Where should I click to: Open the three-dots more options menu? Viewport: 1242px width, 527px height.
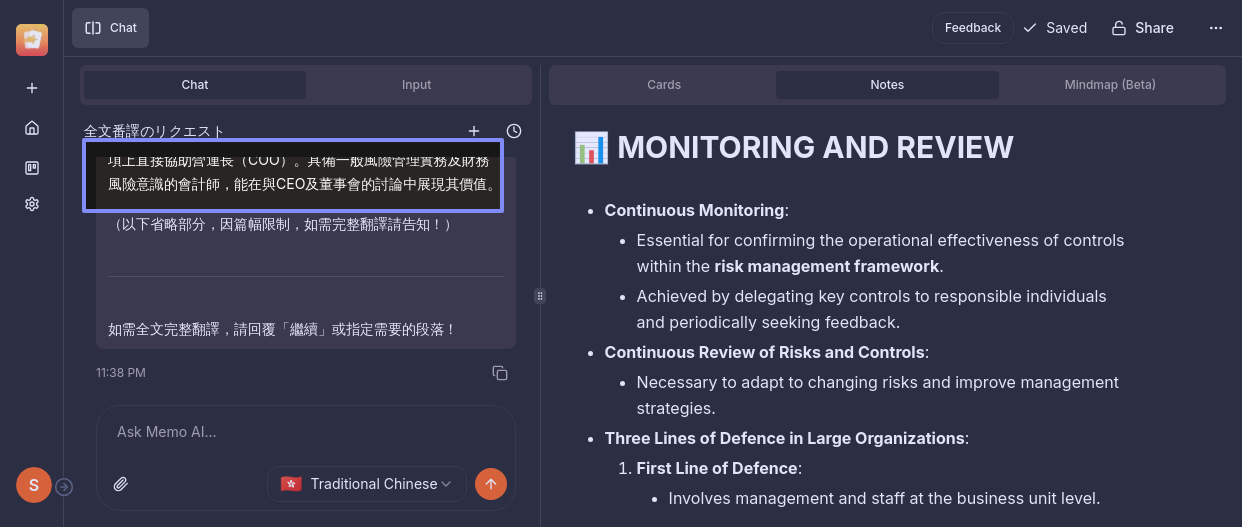click(x=1215, y=28)
